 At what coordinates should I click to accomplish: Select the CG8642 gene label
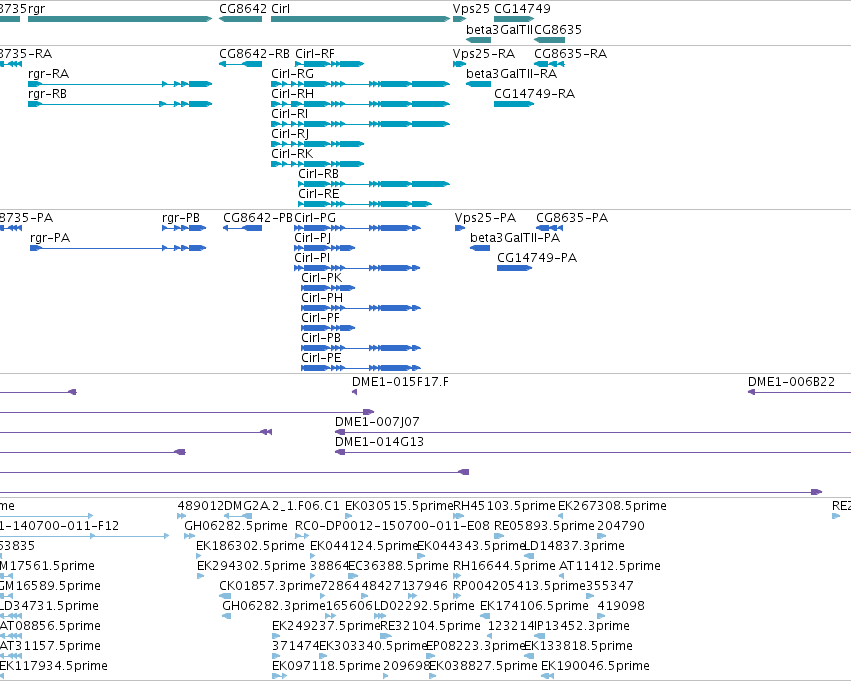pyautogui.click(x=243, y=9)
